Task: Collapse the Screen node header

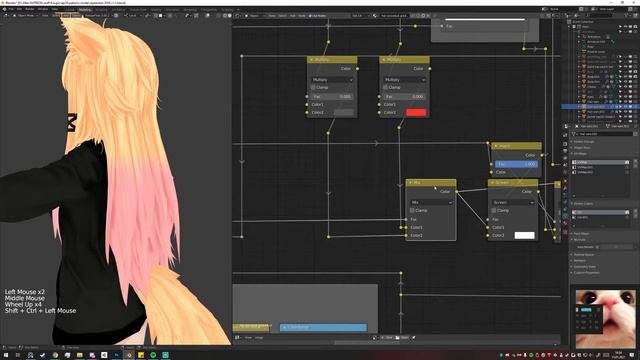Action: coord(492,183)
